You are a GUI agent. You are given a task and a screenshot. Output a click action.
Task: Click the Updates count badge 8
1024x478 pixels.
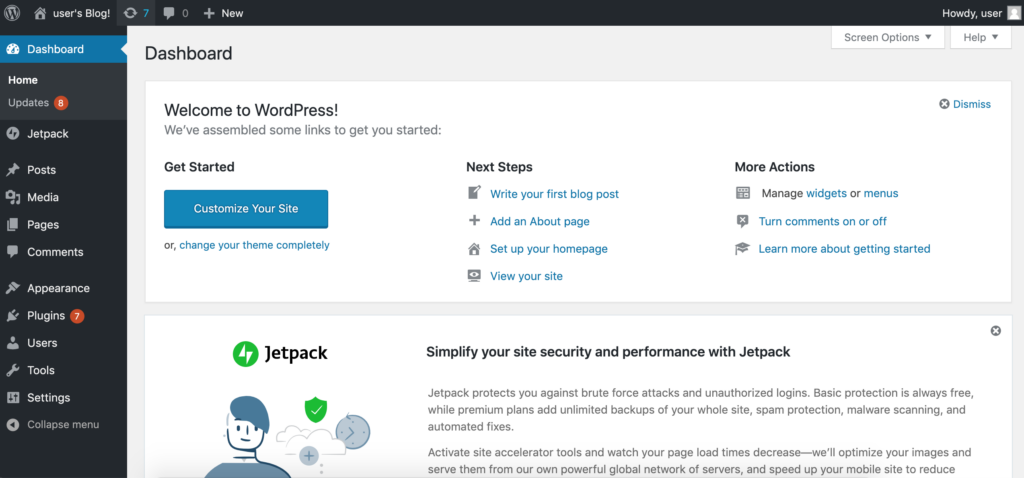[61, 103]
